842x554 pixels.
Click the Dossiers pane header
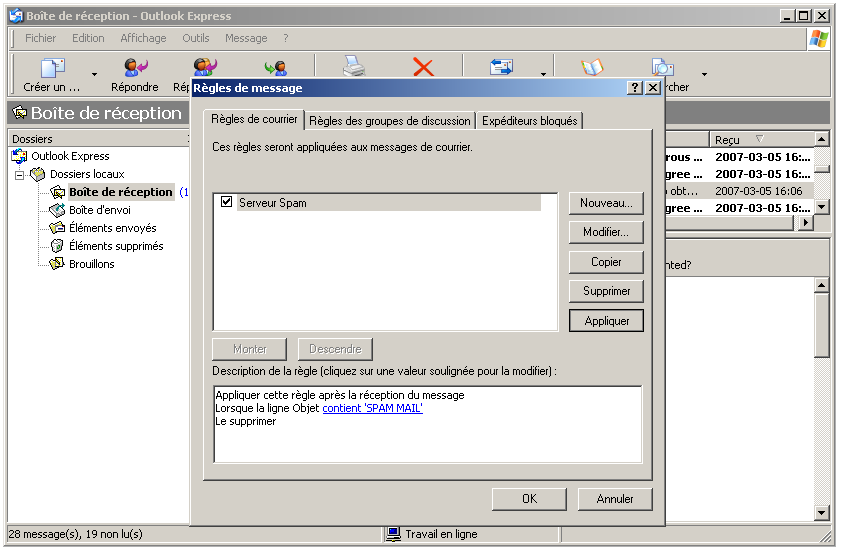pos(99,138)
